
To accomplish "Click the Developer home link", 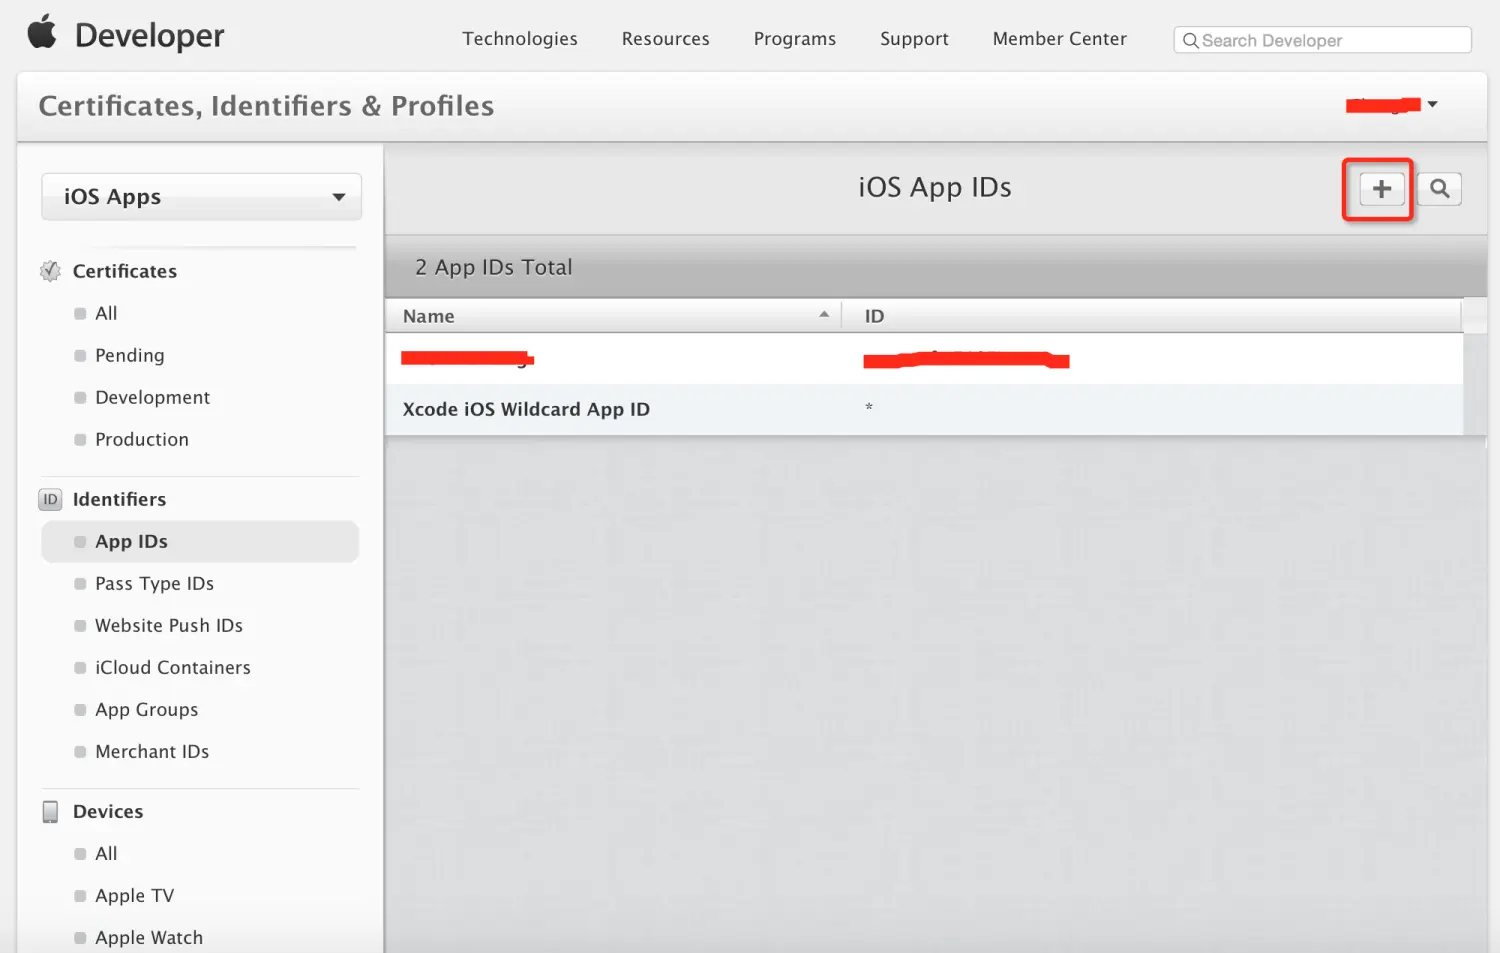I will (150, 36).
